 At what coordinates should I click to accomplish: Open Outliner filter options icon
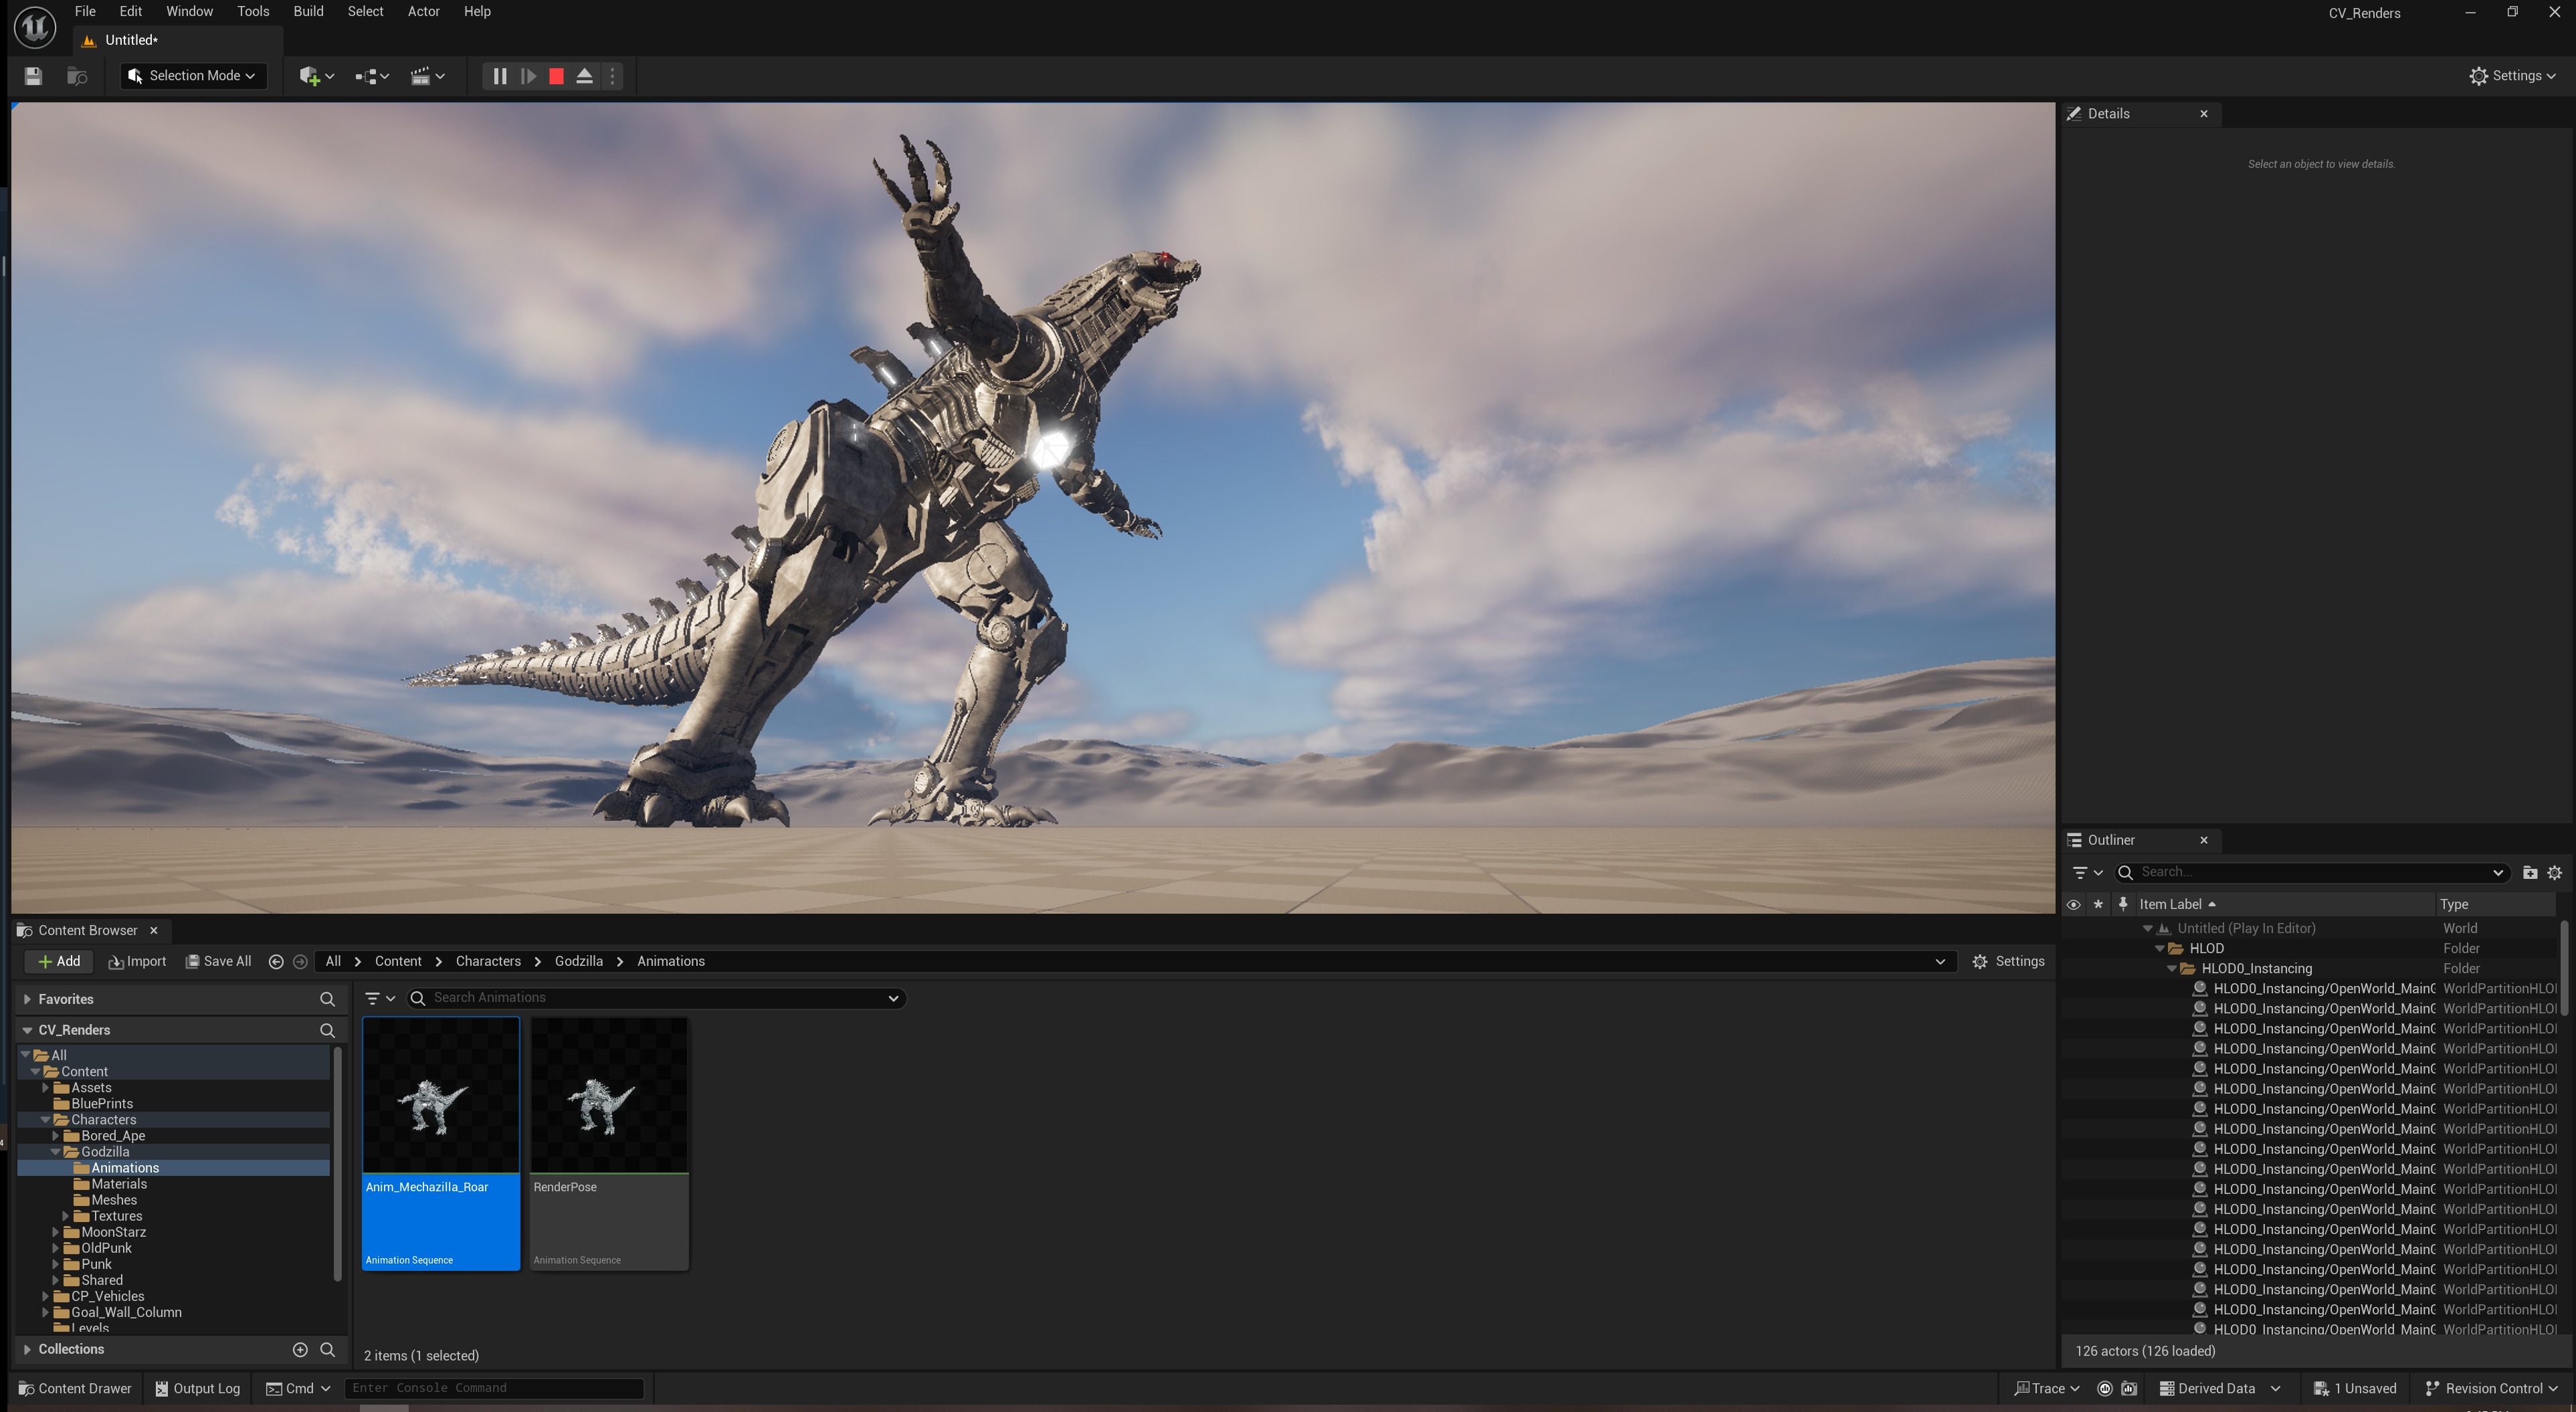coord(2086,873)
